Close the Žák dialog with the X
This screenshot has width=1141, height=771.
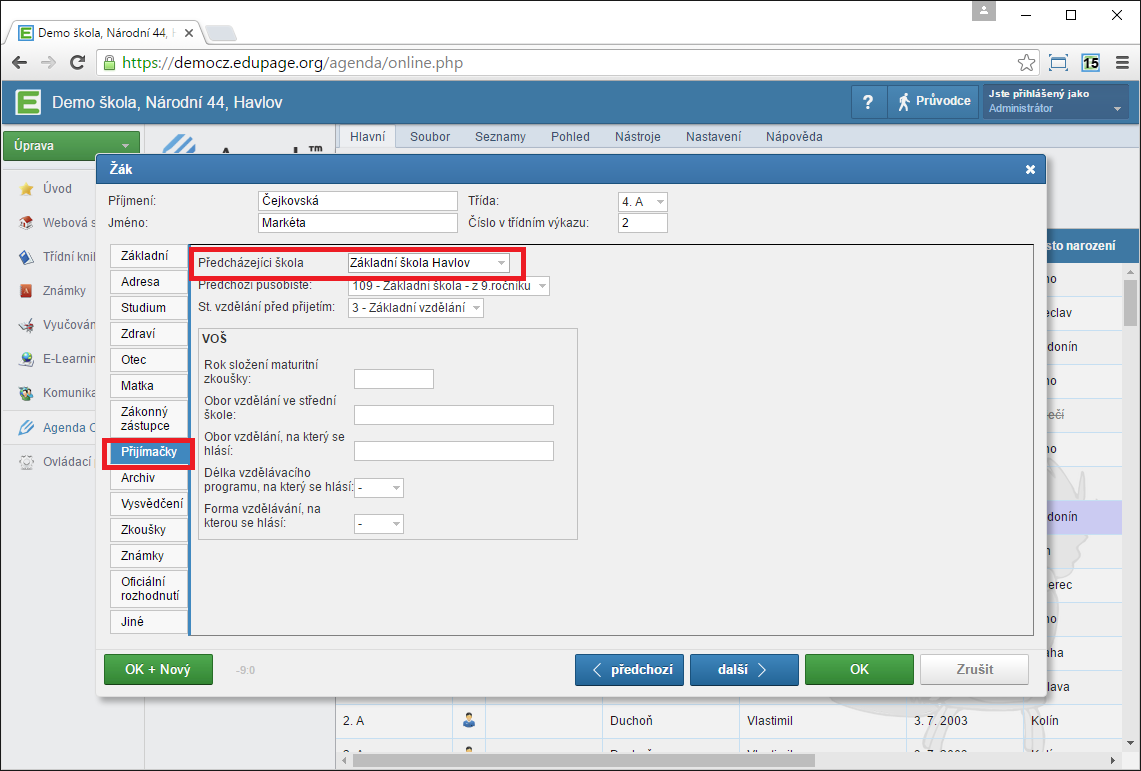coord(1030,170)
